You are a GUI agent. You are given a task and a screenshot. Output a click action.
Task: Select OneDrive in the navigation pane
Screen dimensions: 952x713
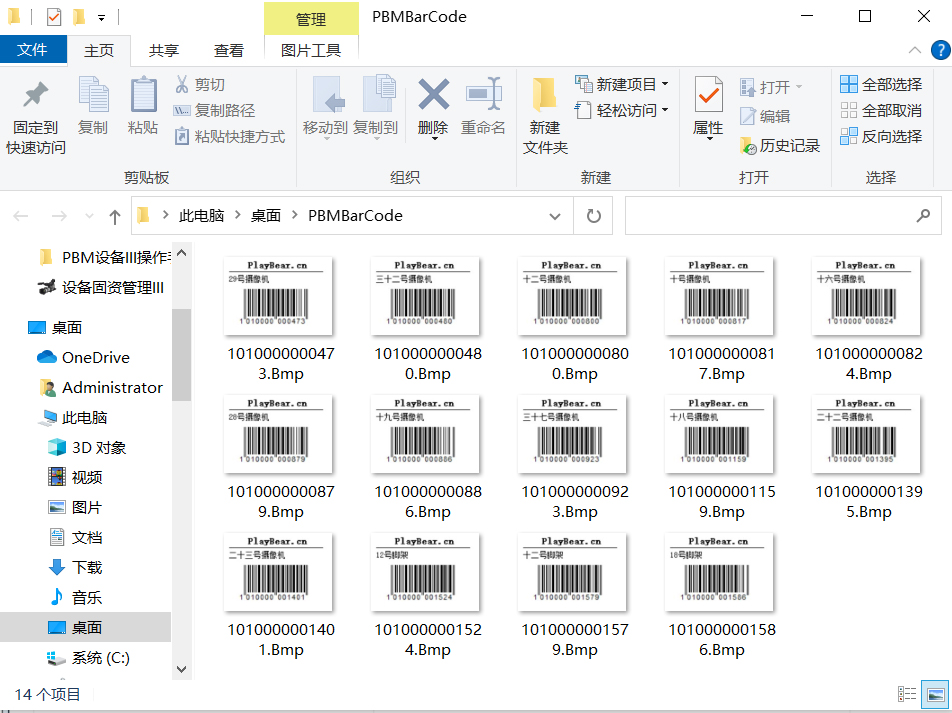tap(95, 358)
